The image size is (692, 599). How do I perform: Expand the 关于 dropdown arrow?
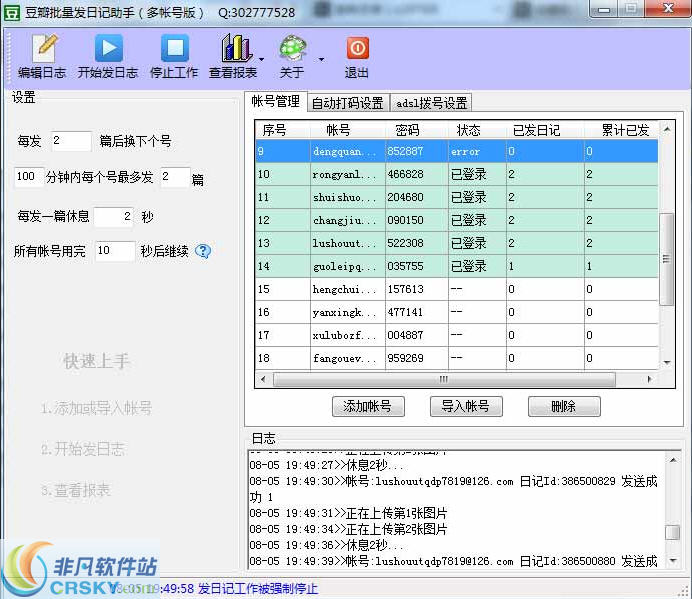pos(321,59)
